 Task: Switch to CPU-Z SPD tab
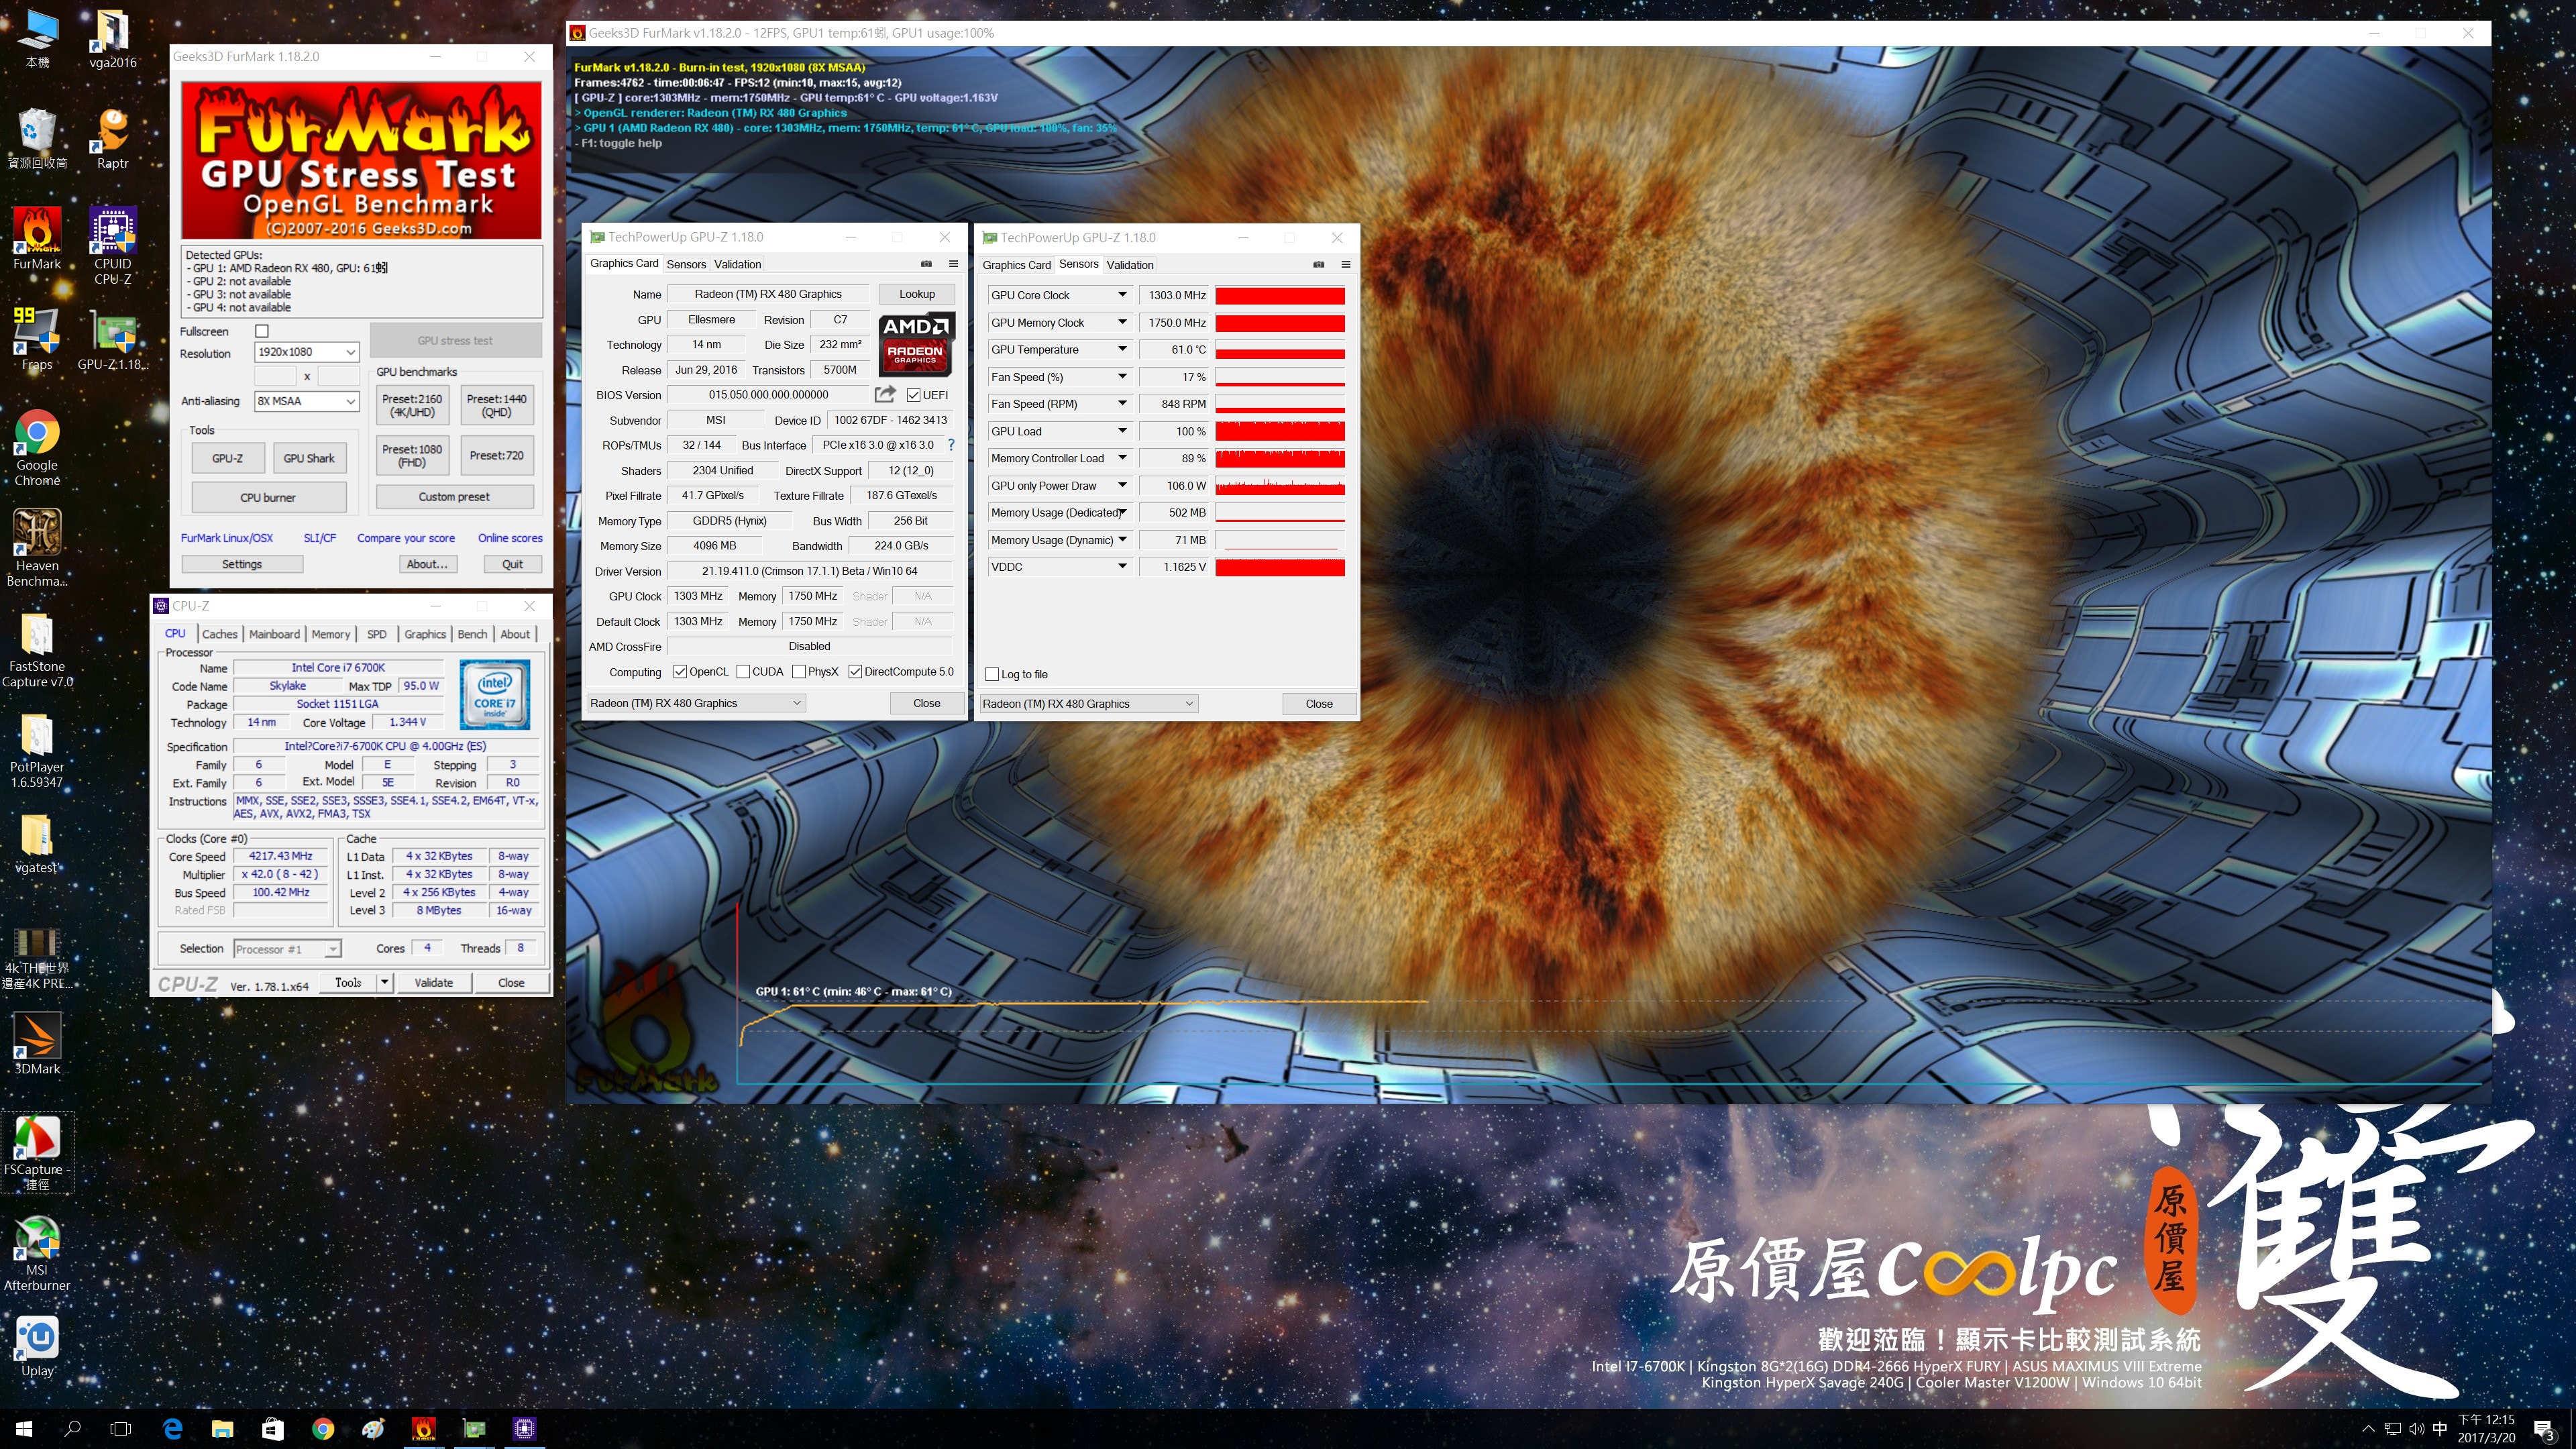[x=376, y=634]
